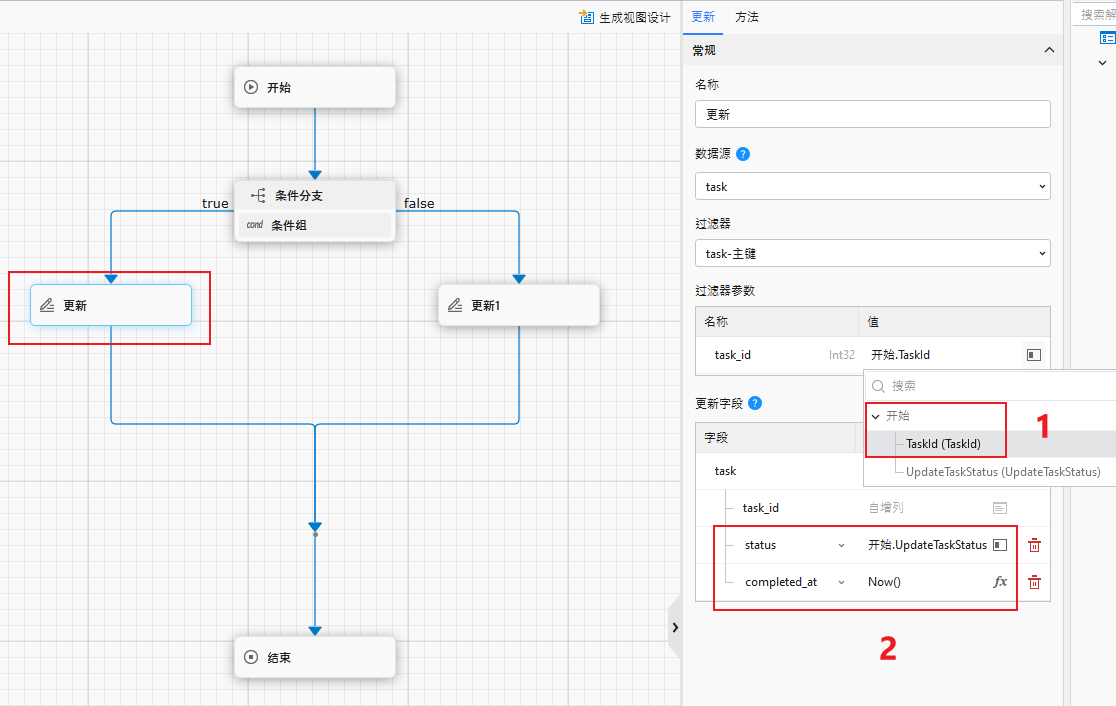This screenshot has height=706, width=1116.
Task: Collapse the 常规 section chevron
Action: 1049,50
